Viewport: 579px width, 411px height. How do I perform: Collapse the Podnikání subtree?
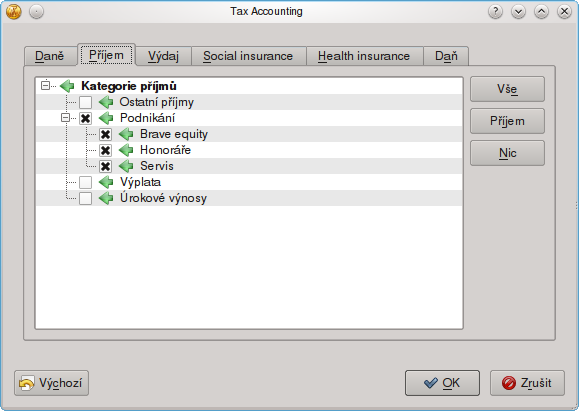point(65,118)
